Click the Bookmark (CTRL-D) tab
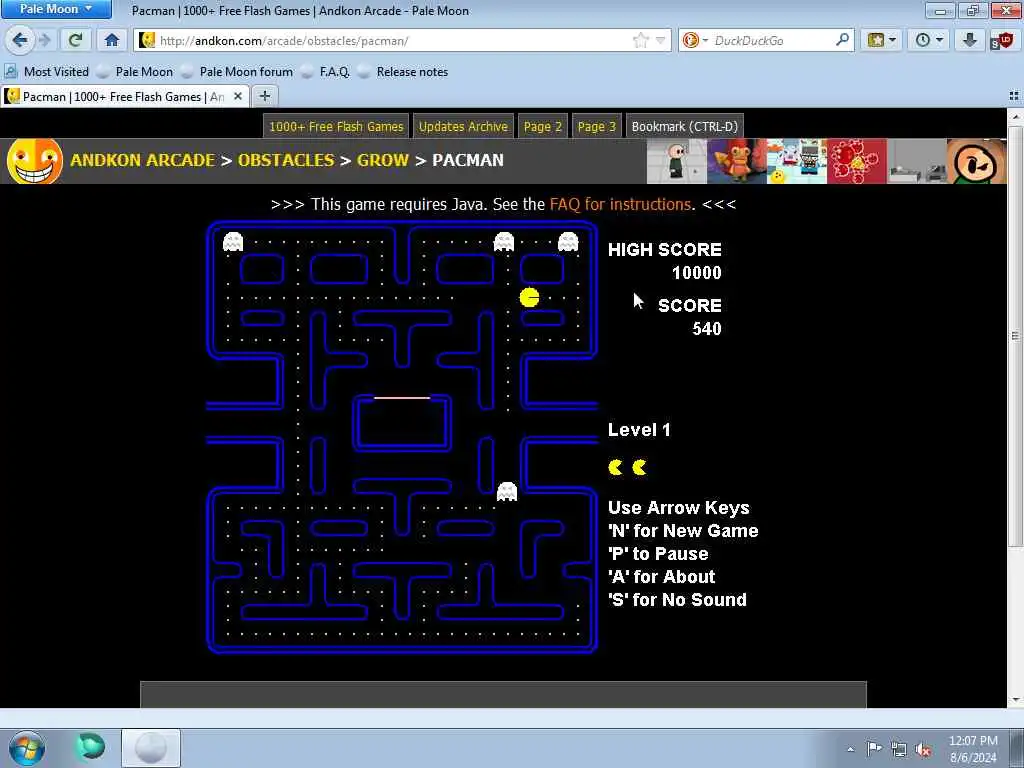This screenshot has width=1024, height=768. coord(684,127)
